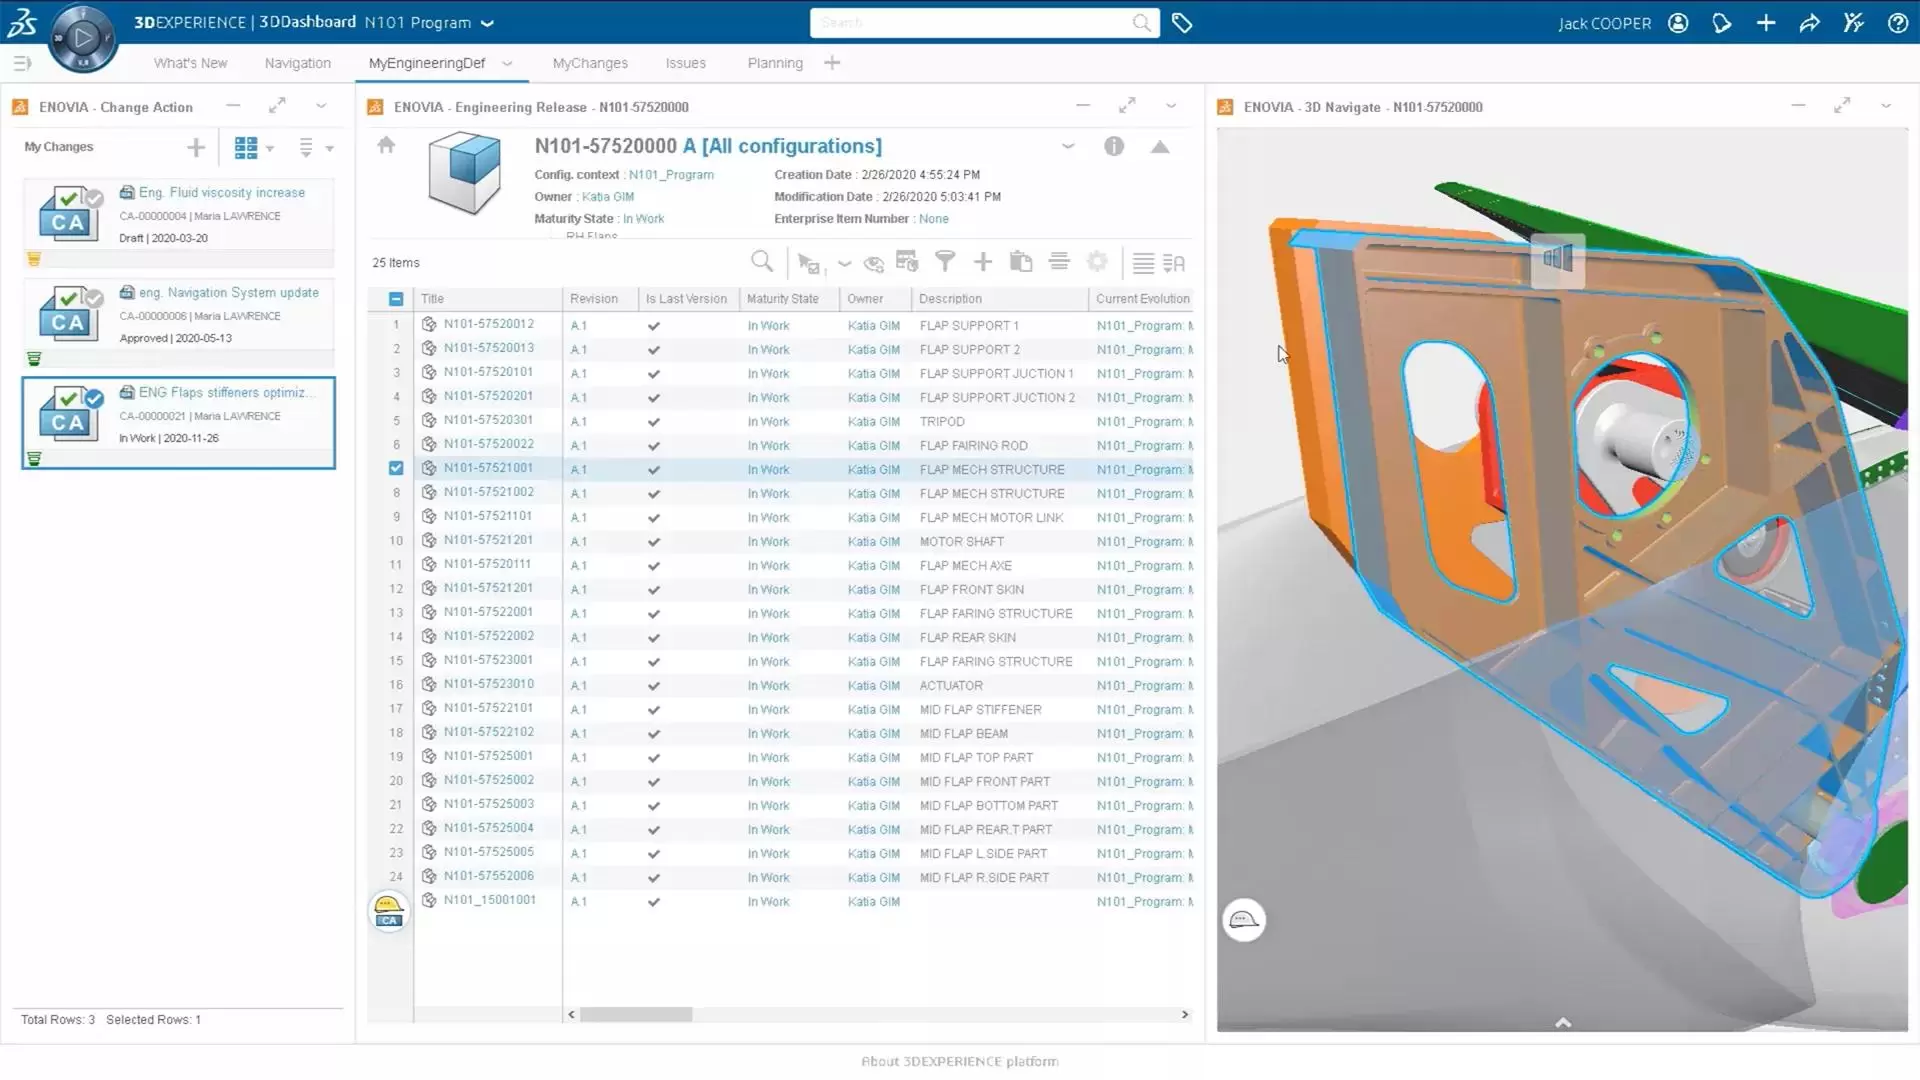
Task: Open the 3DEXPERIENCE compass
Action: coord(83,39)
